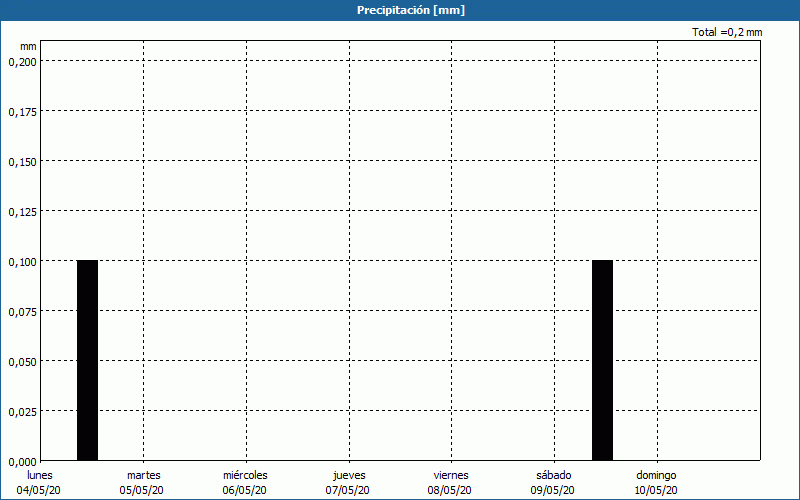Click the martes day label
800x500 pixels.
coord(144,475)
